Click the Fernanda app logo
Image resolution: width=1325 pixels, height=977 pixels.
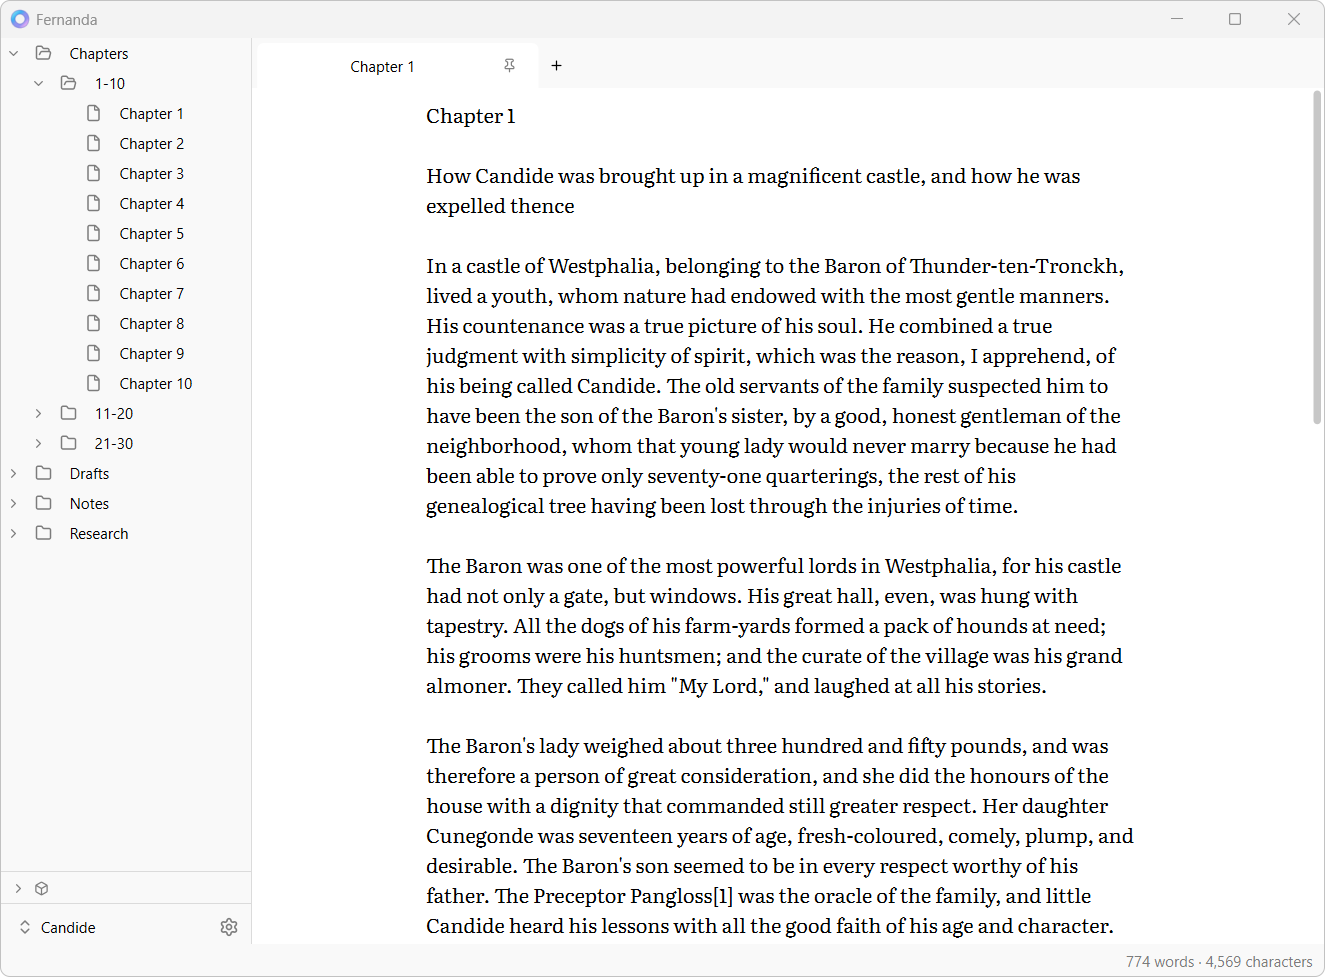20,19
